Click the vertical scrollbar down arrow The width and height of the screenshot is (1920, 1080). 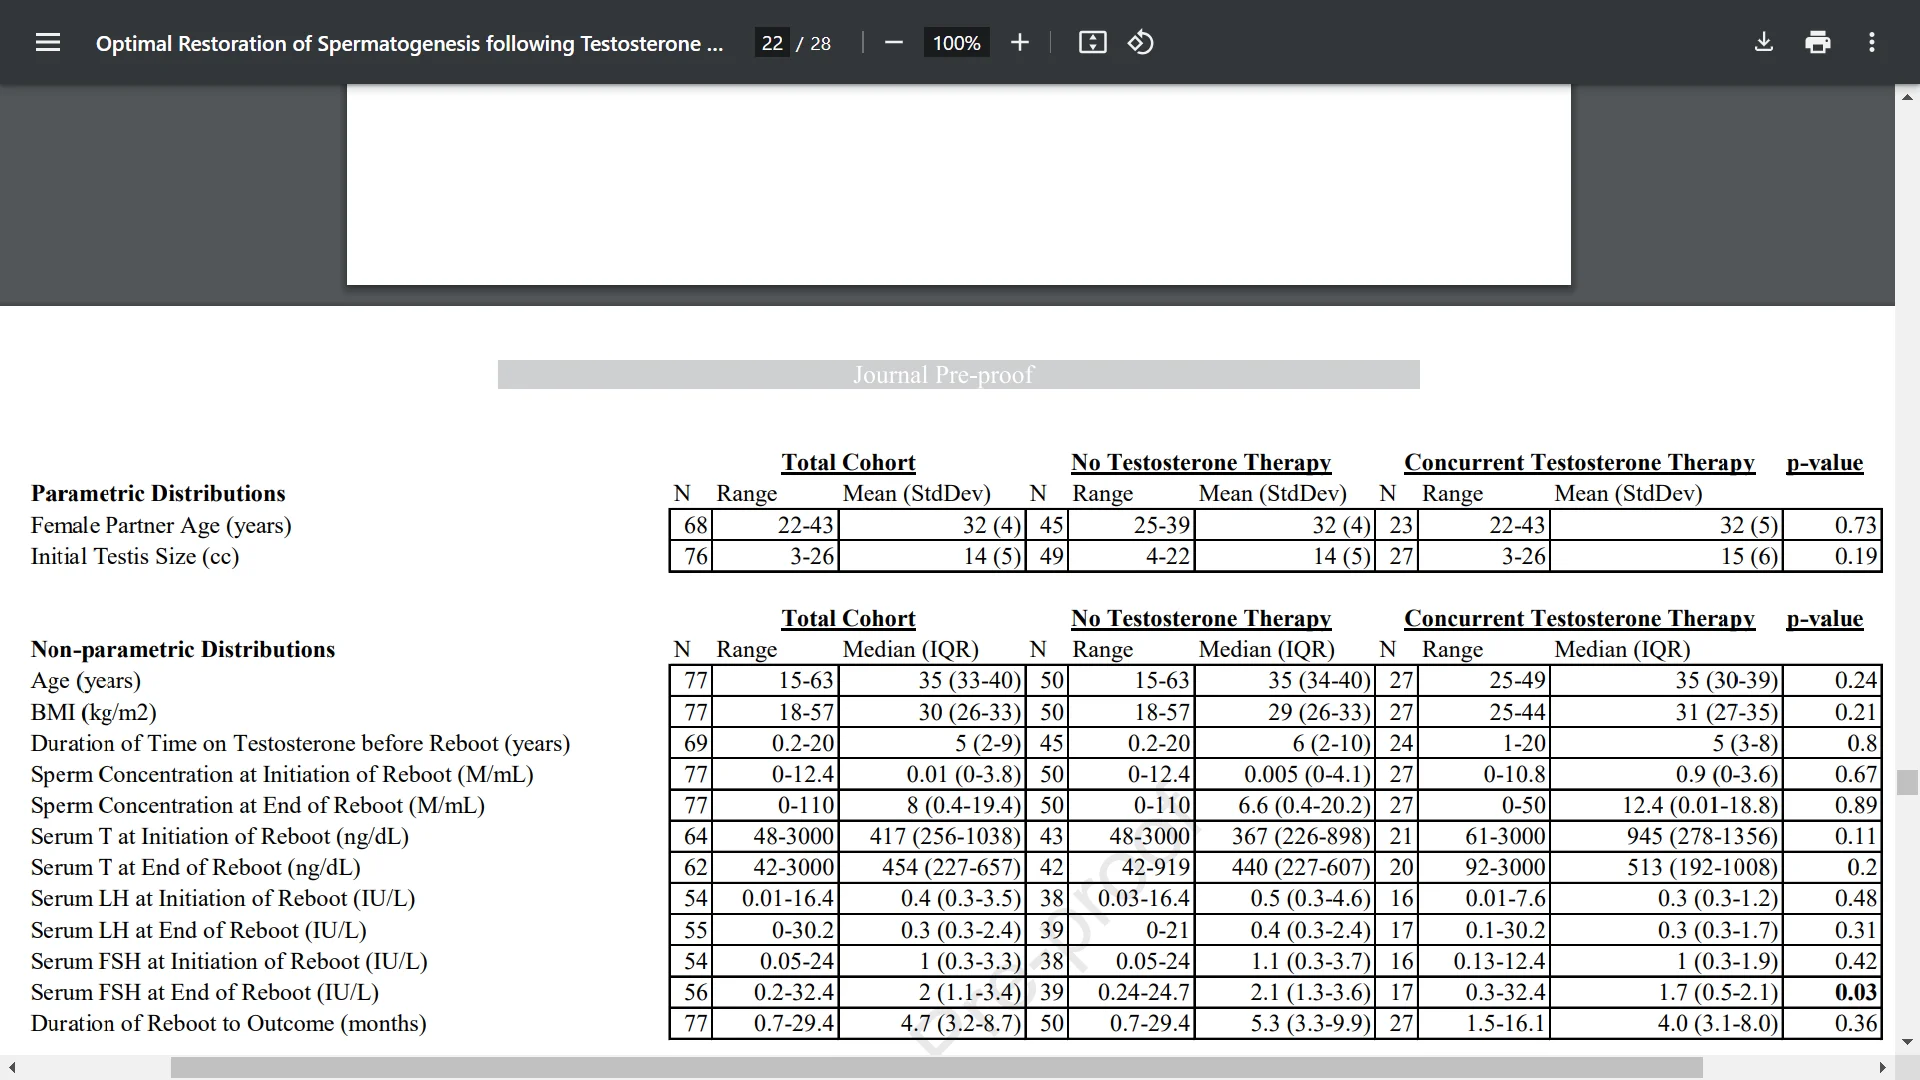pyautogui.click(x=1907, y=1042)
